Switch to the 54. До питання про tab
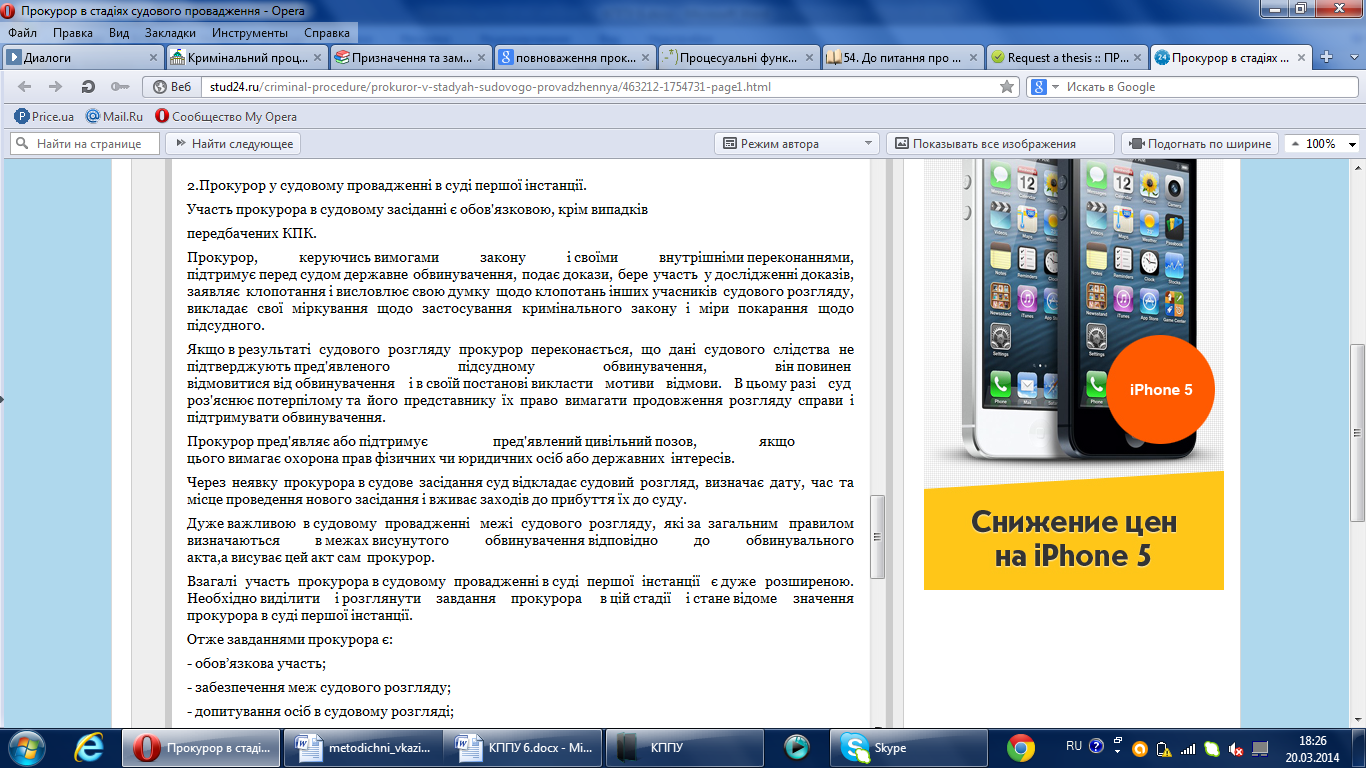The width and height of the screenshot is (1366, 768). (903, 58)
